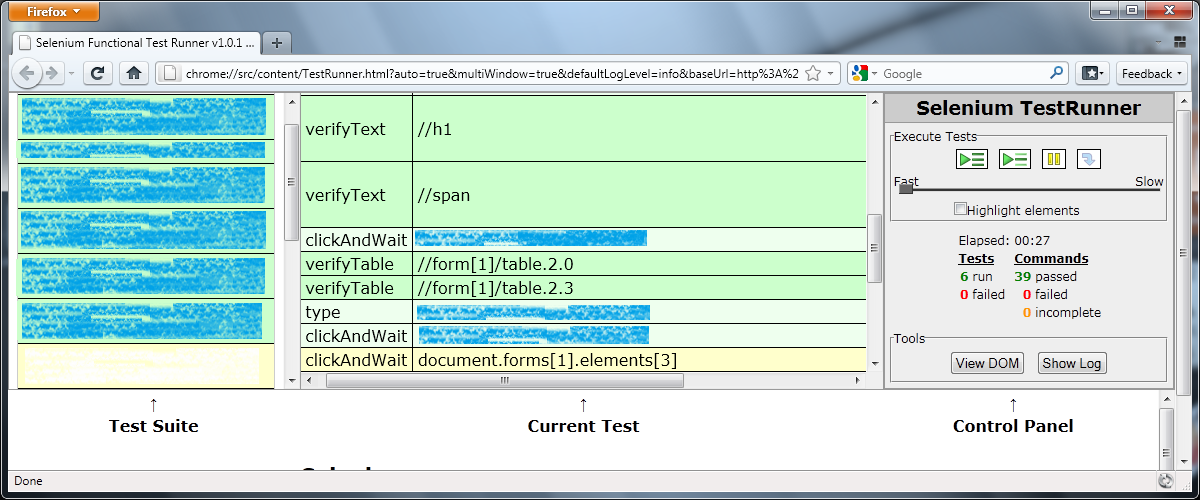Click the Test Suite caption

coord(153,426)
